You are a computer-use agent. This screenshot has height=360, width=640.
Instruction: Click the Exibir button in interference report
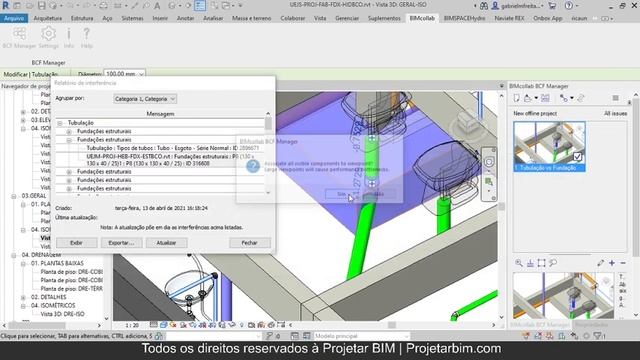pos(76,243)
